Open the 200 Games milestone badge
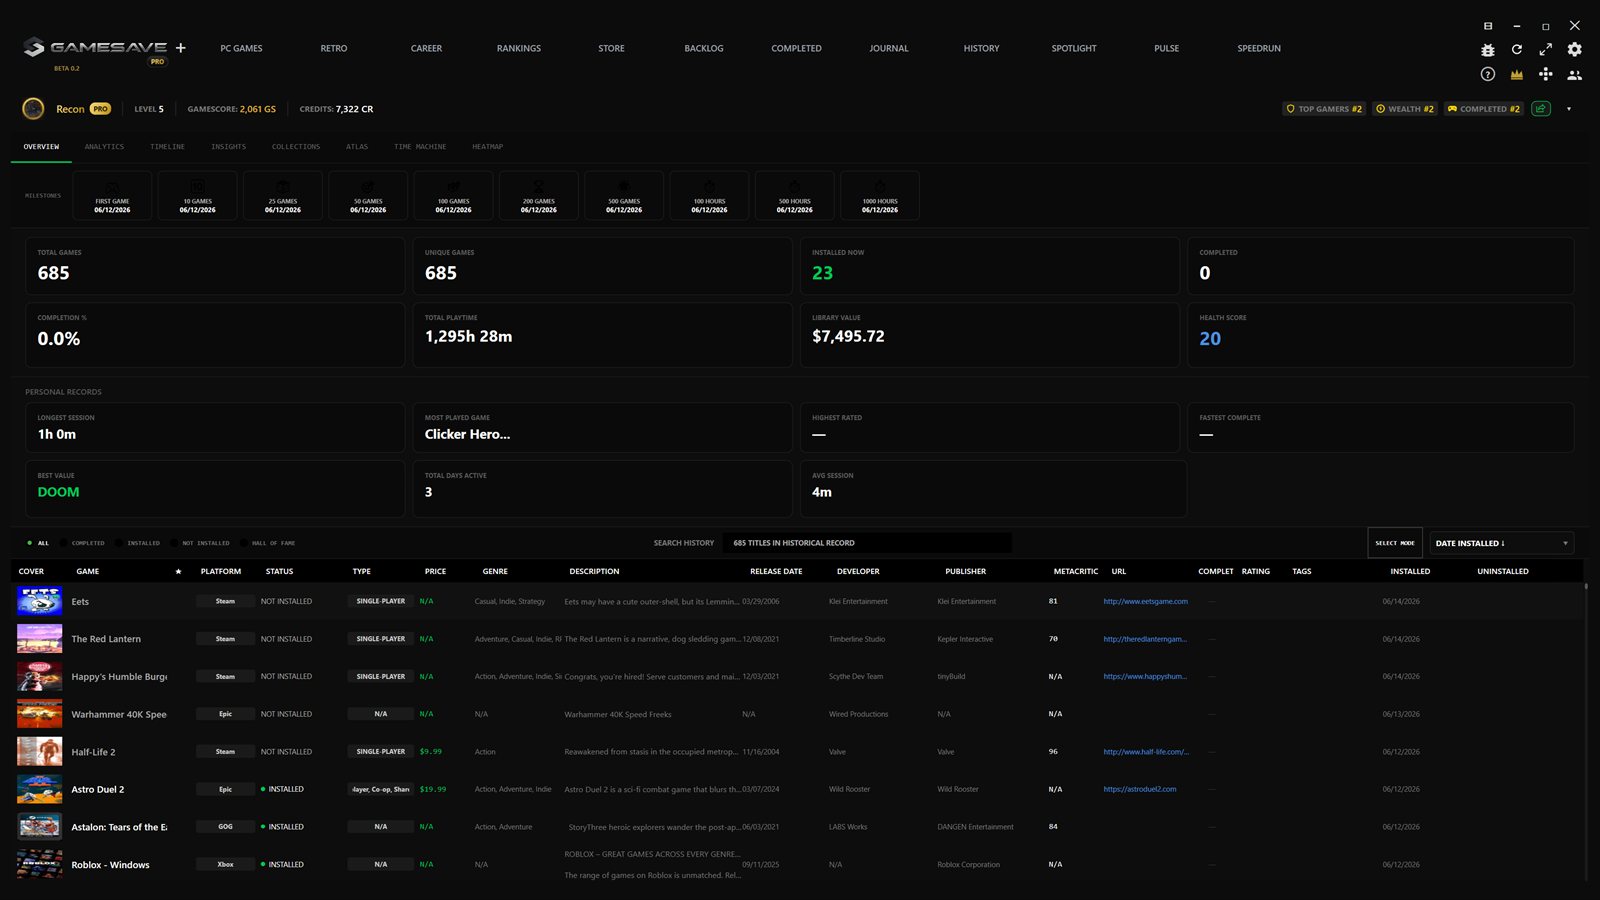This screenshot has width=1600, height=900. click(x=539, y=195)
